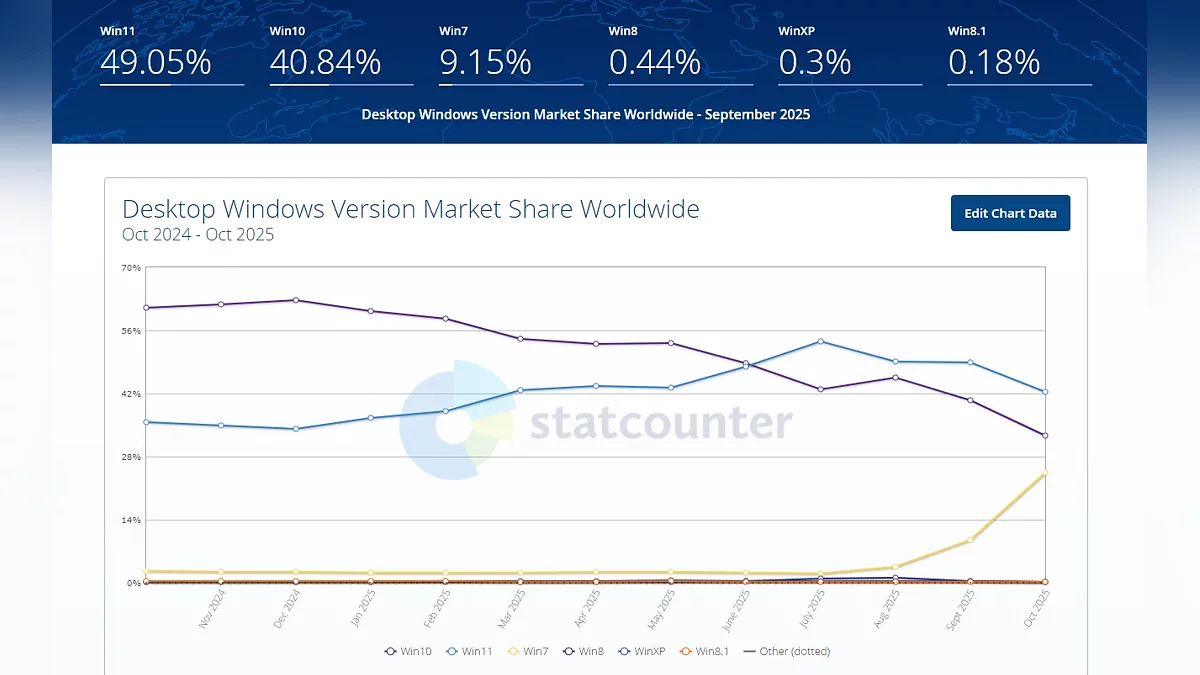Click the Win7 data point for Oct 2025

pyautogui.click(x=1045, y=473)
